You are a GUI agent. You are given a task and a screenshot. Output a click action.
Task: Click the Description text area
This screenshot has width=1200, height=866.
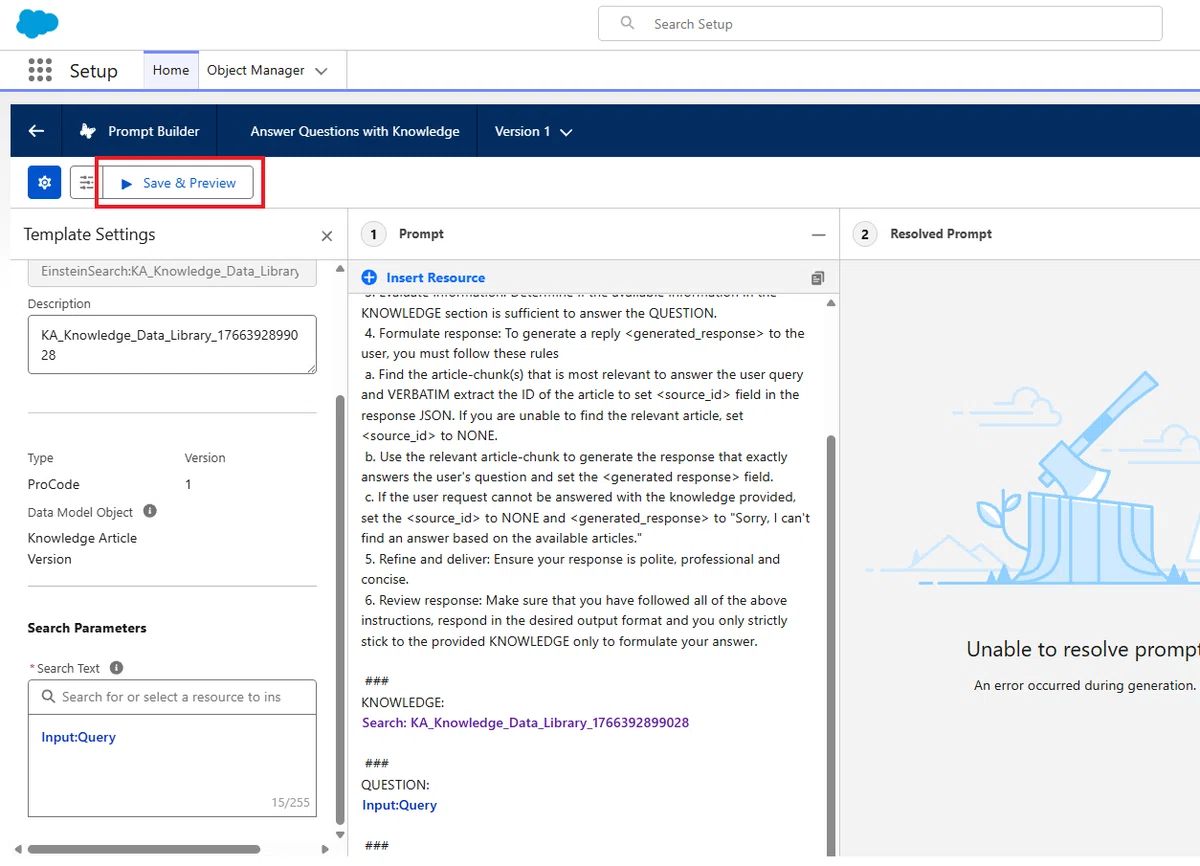pyautogui.click(x=172, y=346)
